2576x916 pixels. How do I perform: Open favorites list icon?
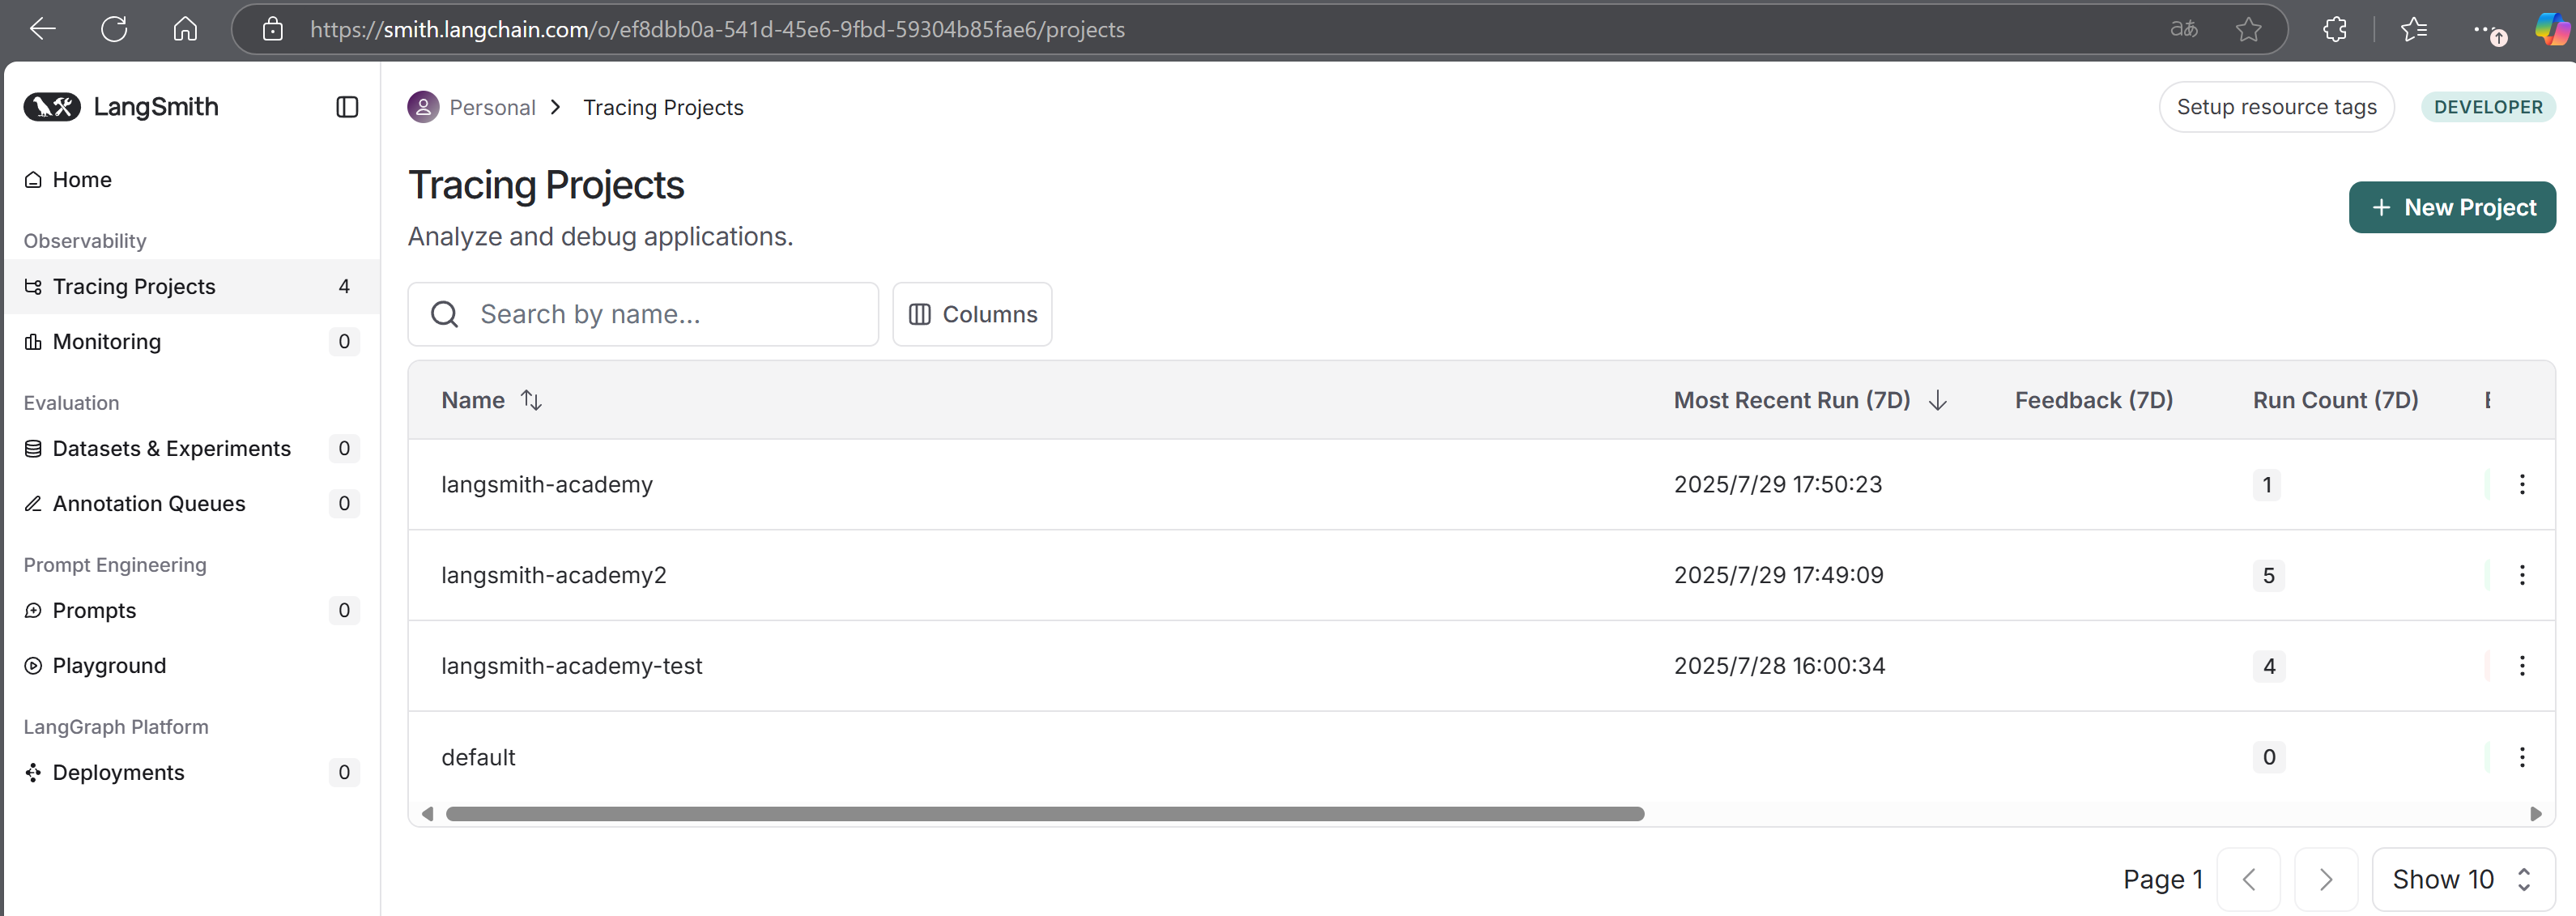(2413, 29)
